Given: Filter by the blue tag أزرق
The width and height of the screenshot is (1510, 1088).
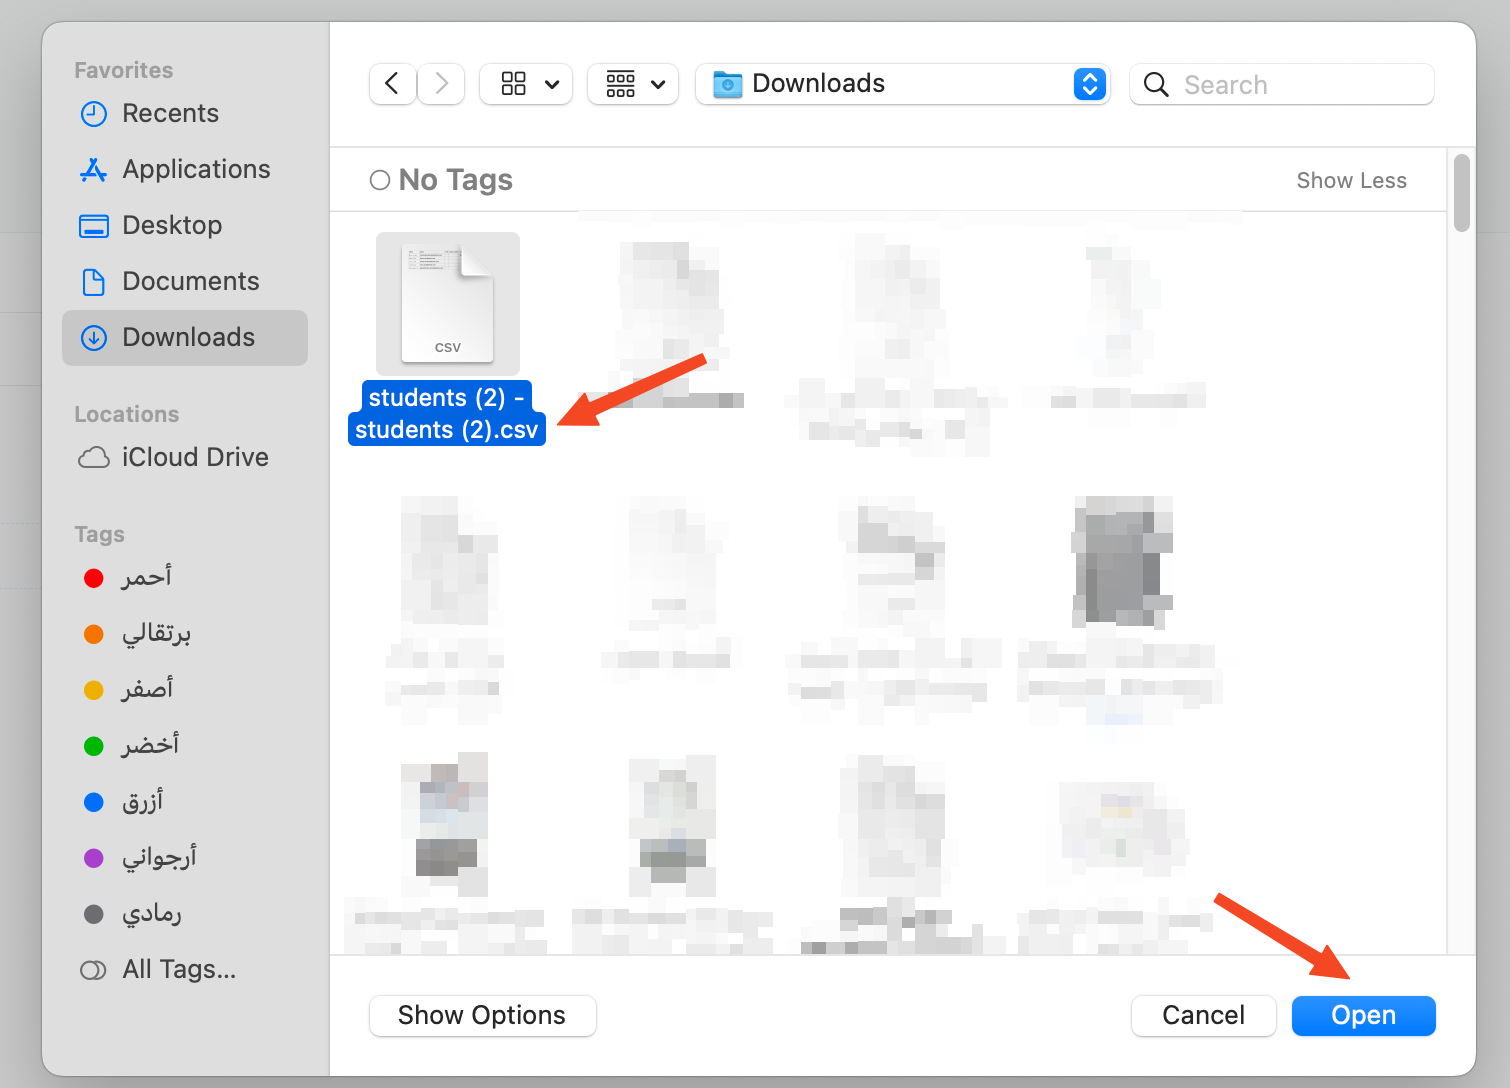Looking at the screenshot, I should pos(185,802).
